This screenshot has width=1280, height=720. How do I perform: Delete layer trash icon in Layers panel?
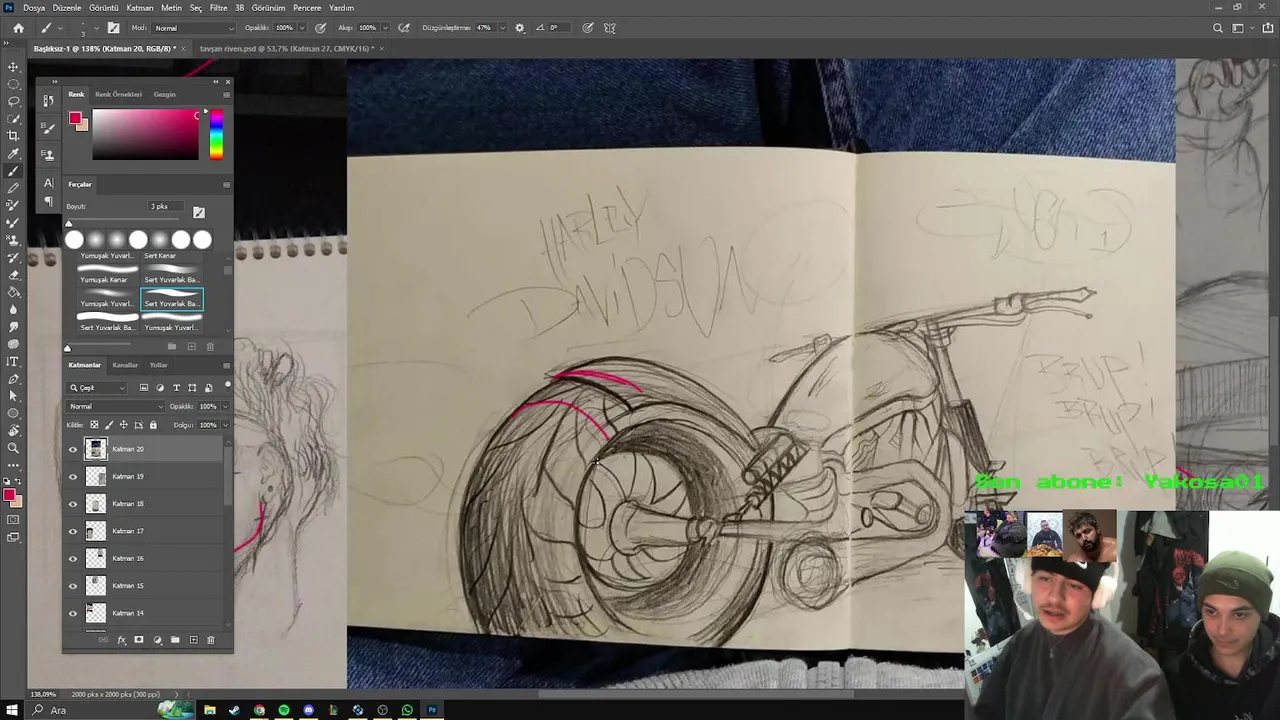(210, 640)
